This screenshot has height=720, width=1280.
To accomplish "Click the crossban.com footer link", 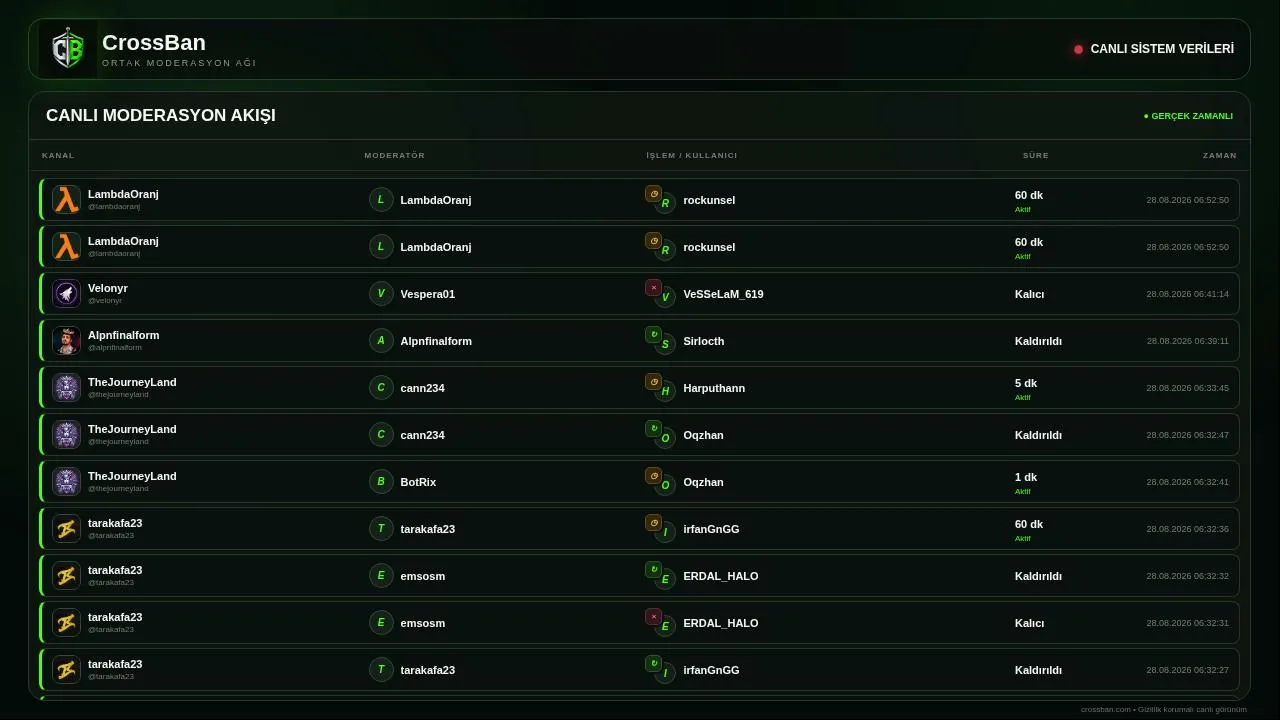I will (x=1105, y=709).
